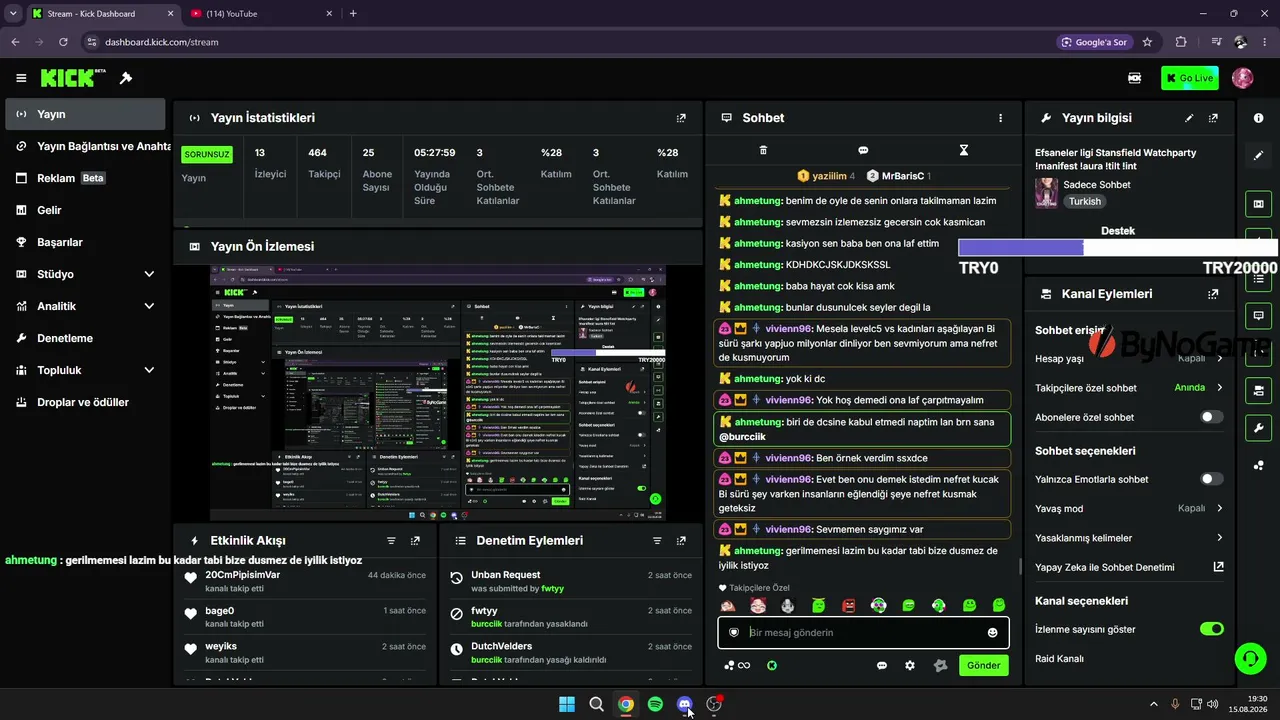
Task: Expand the Analitik sidebar section
Action: 149,306
